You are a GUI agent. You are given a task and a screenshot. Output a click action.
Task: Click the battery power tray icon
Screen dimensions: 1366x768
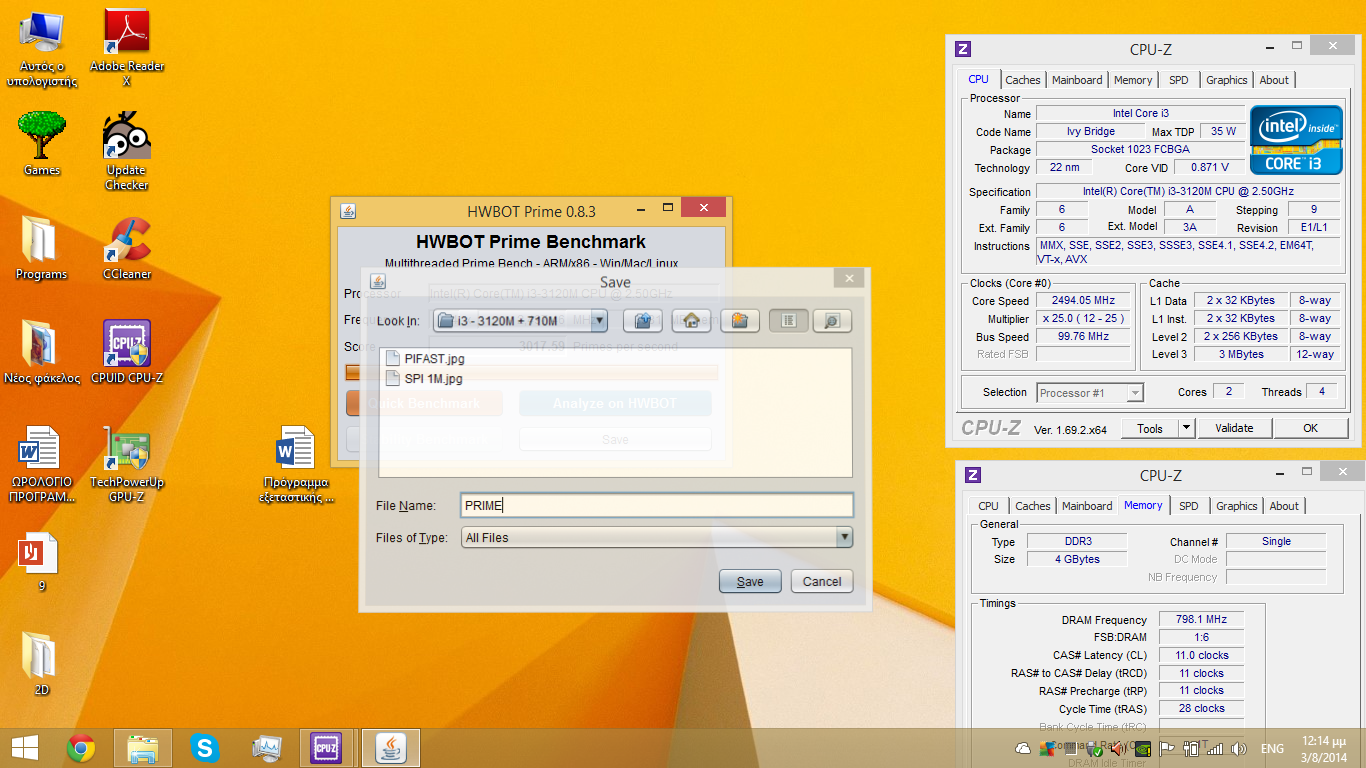pyautogui.click(x=1190, y=748)
